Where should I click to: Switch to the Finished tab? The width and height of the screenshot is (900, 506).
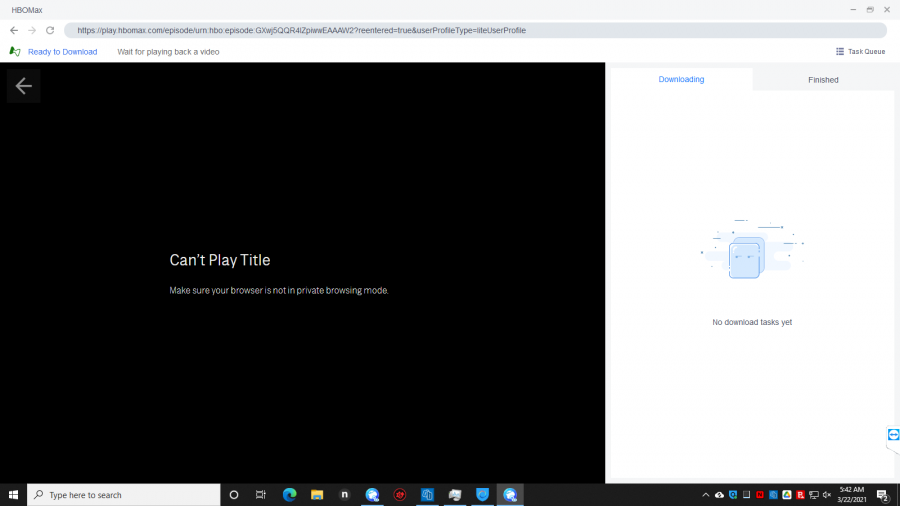point(823,80)
